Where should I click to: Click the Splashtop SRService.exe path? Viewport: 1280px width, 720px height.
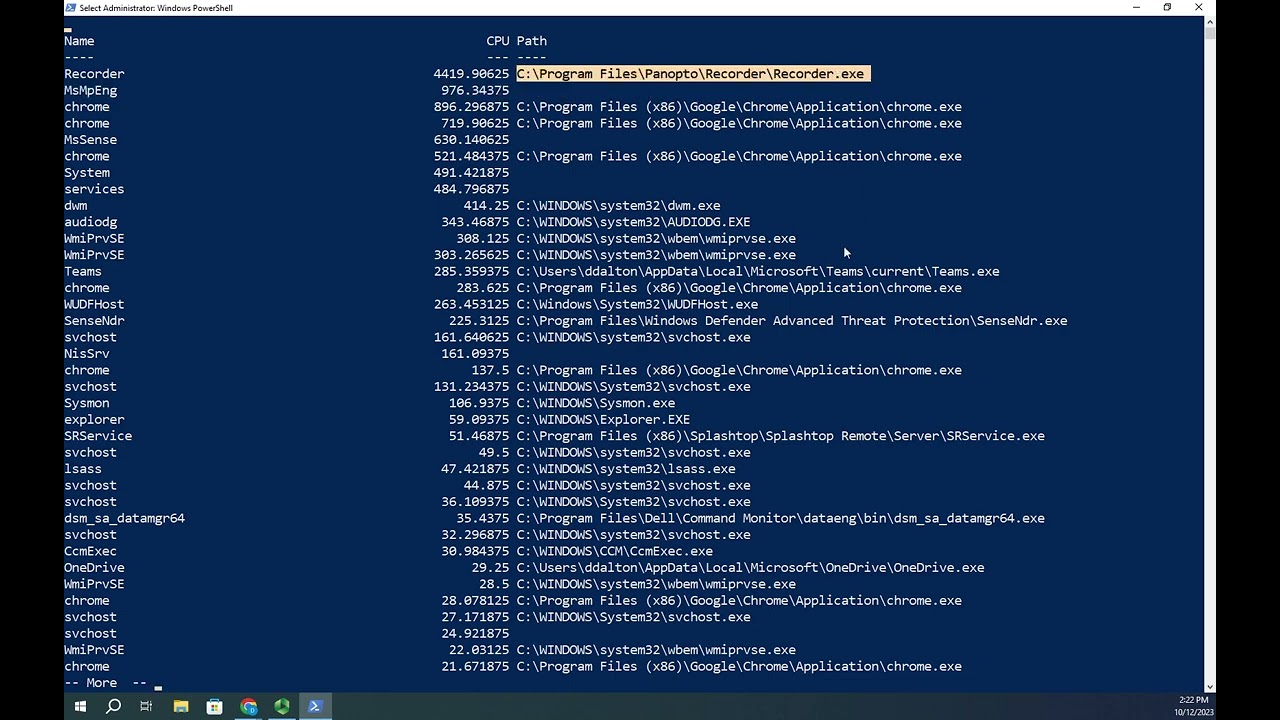[780, 436]
